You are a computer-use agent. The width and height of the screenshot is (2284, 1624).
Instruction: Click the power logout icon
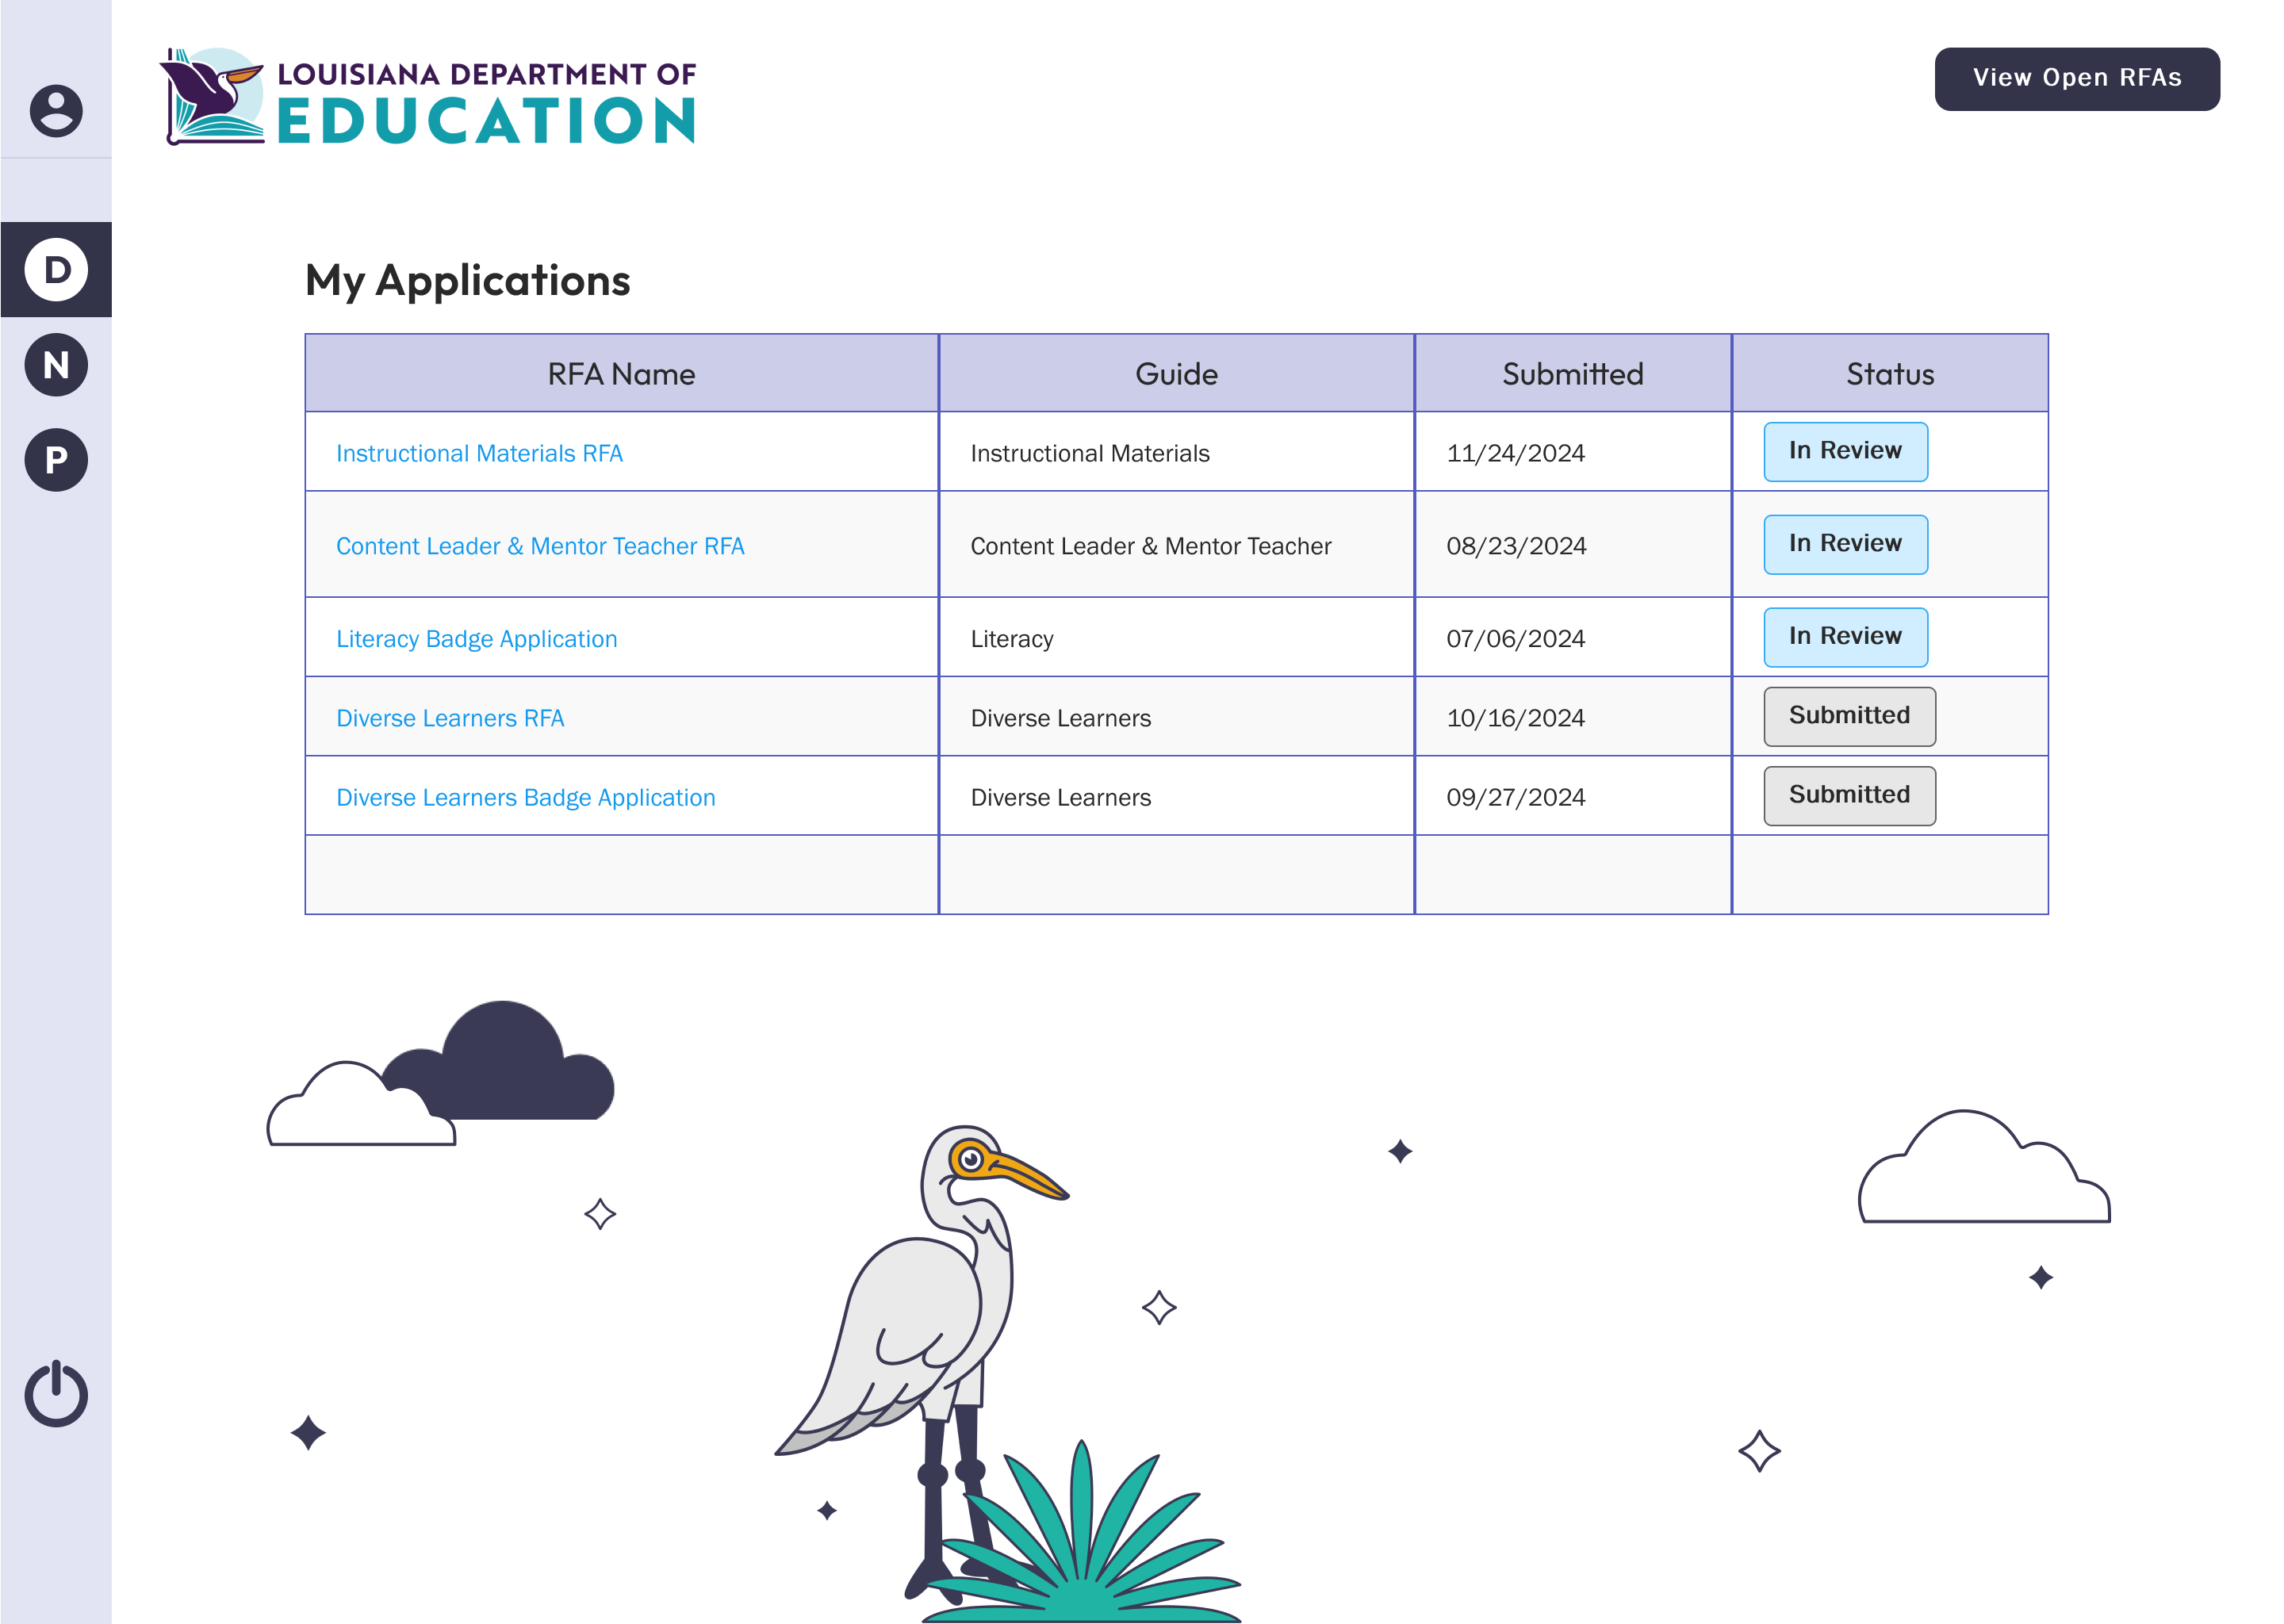coord(56,1393)
